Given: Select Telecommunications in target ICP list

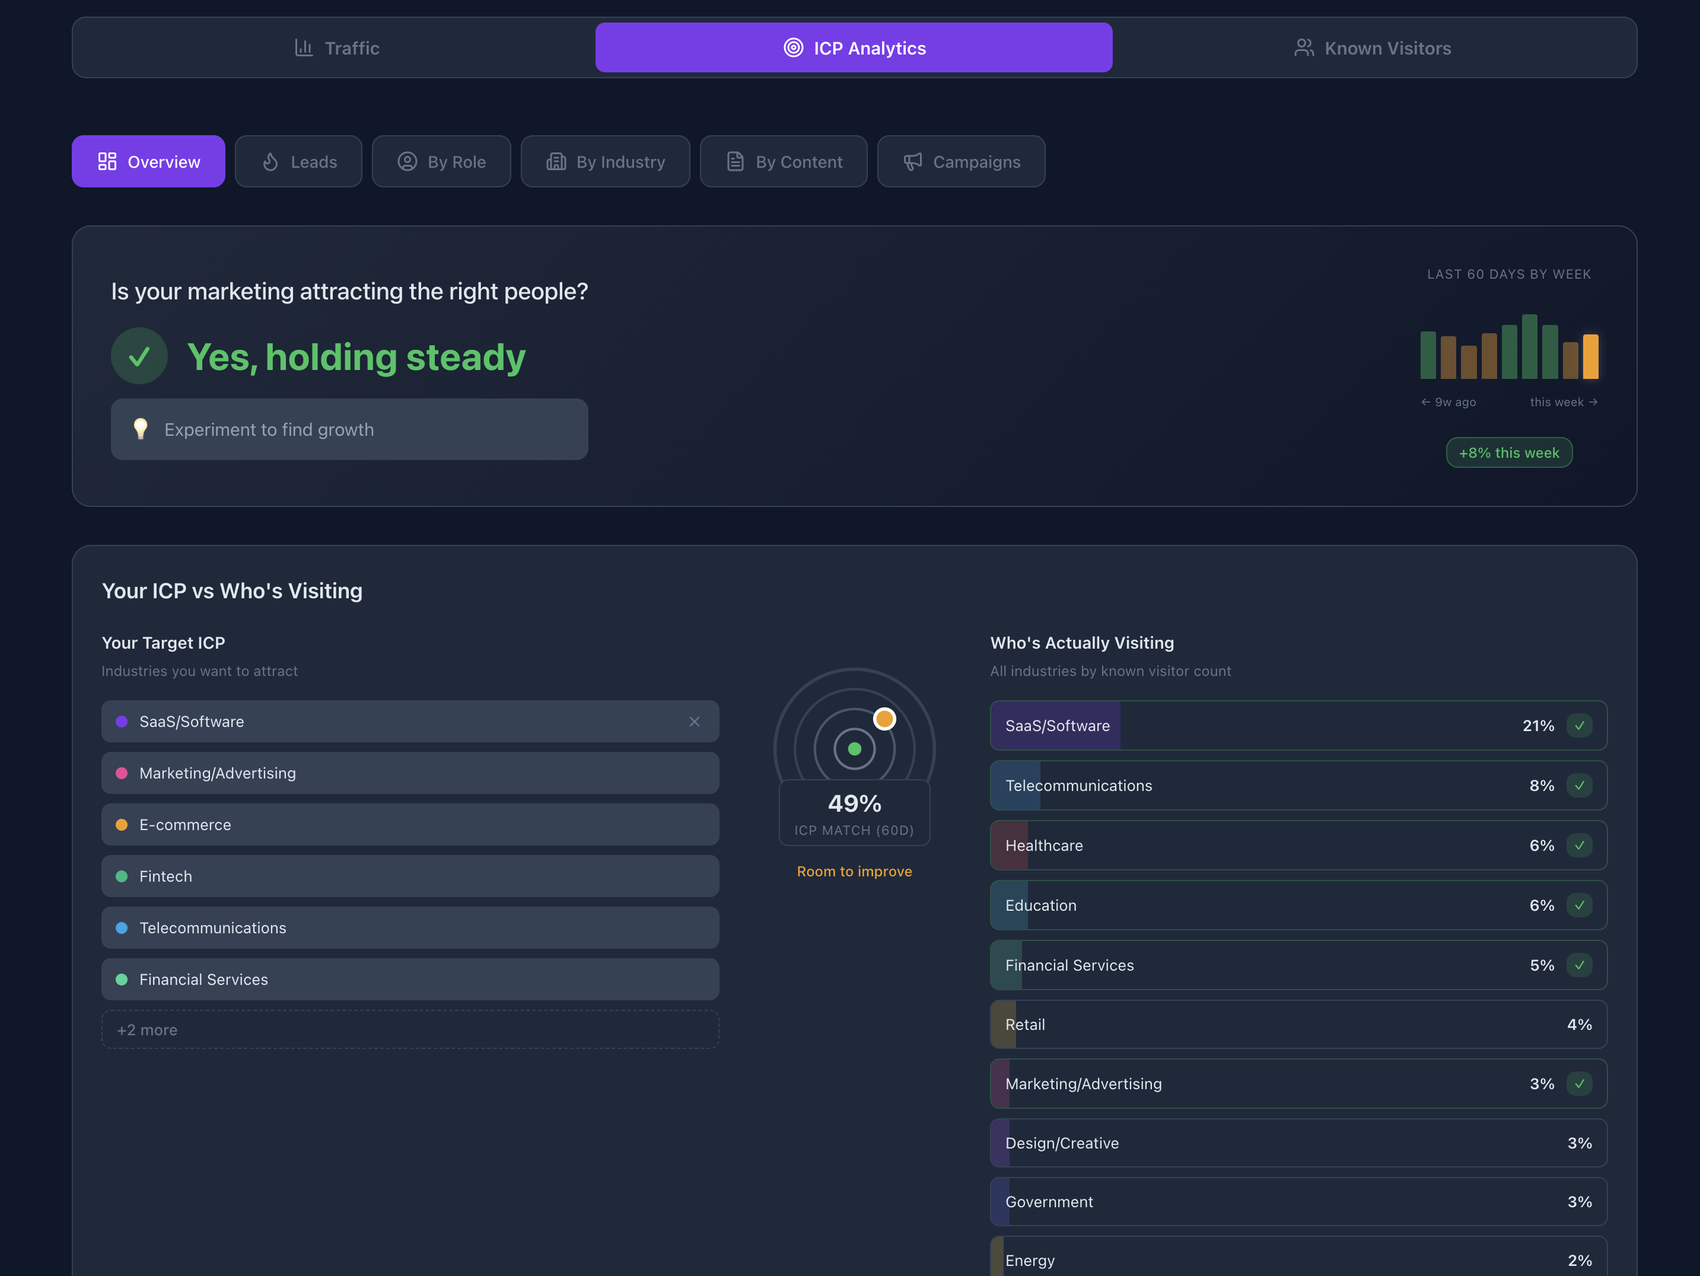Looking at the screenshot, I should [x=410, y=928].
